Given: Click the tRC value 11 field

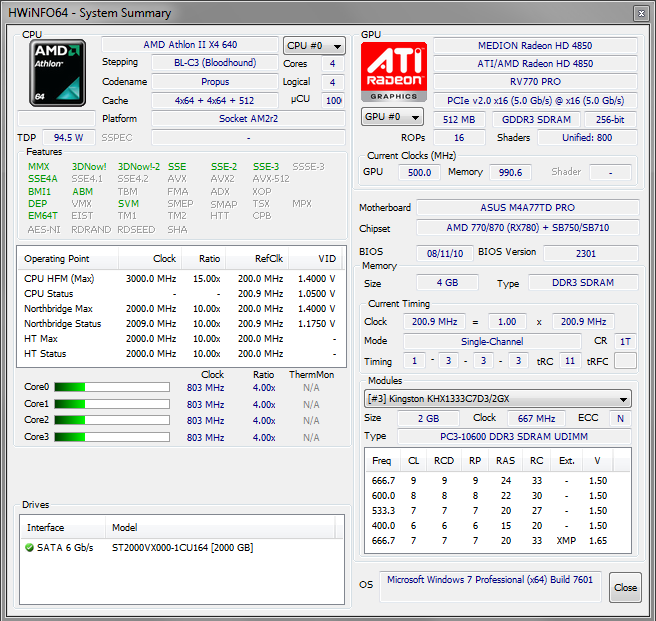Looking at the screenshot, I should (x=570, y=361).
